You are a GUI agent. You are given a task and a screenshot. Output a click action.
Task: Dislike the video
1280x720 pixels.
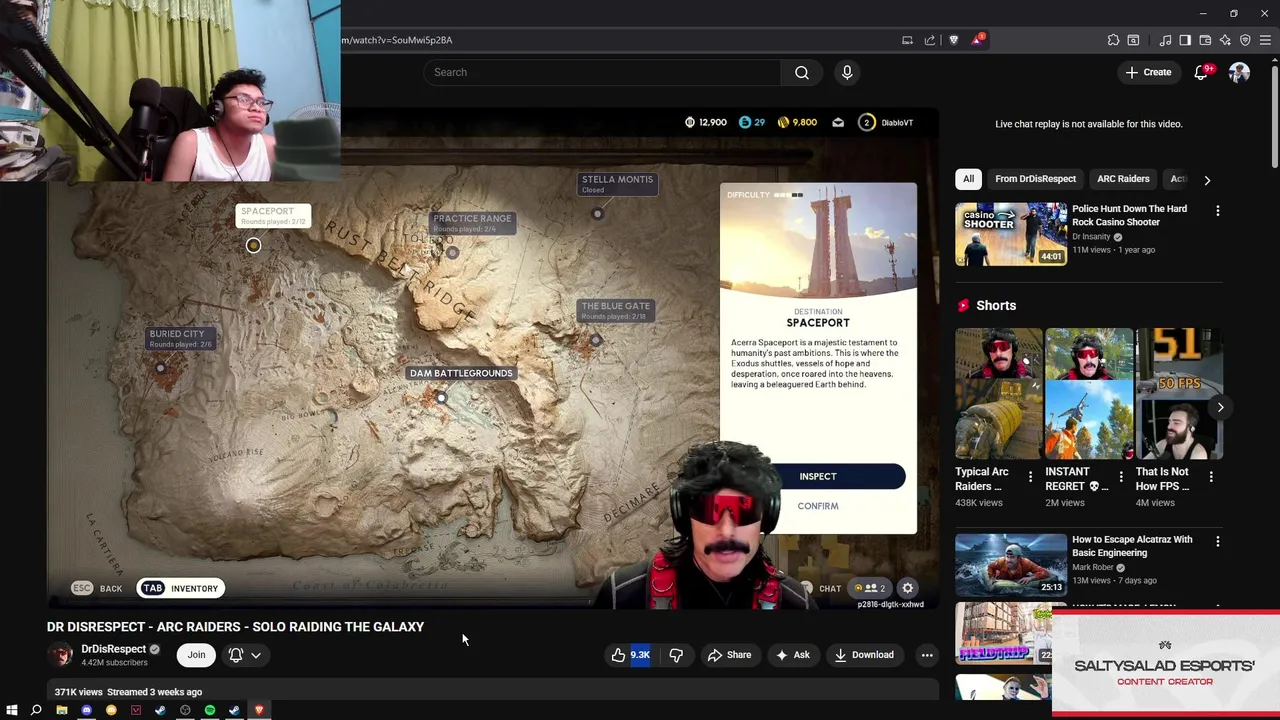click(x=676, y=655)
